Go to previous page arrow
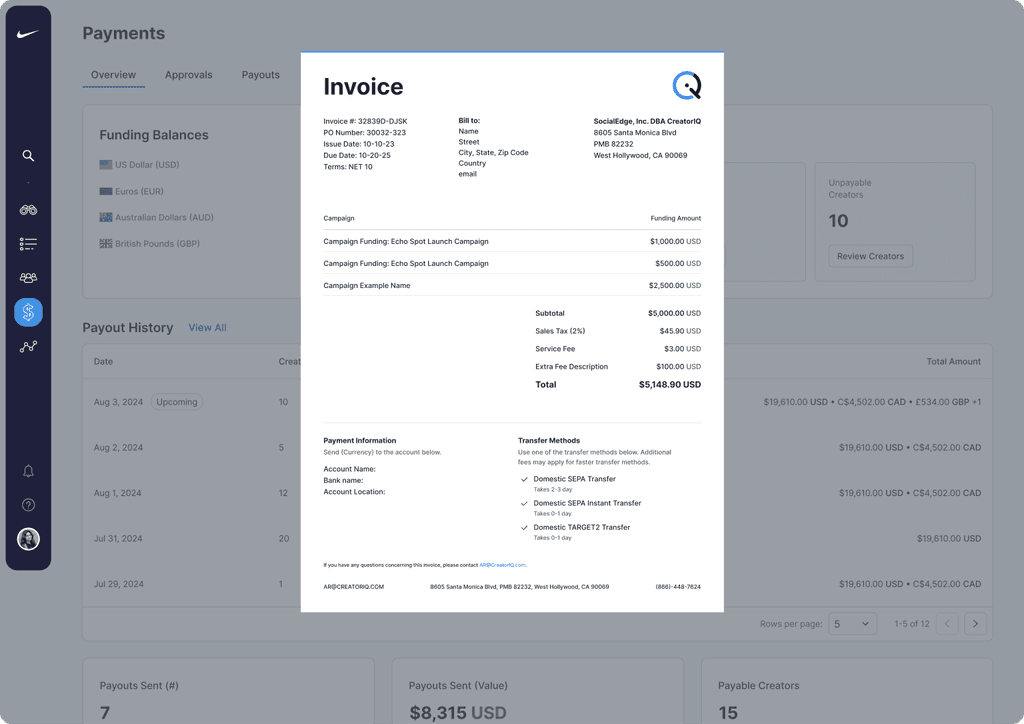Screen dimensions: 1024x724 (947, 623)
